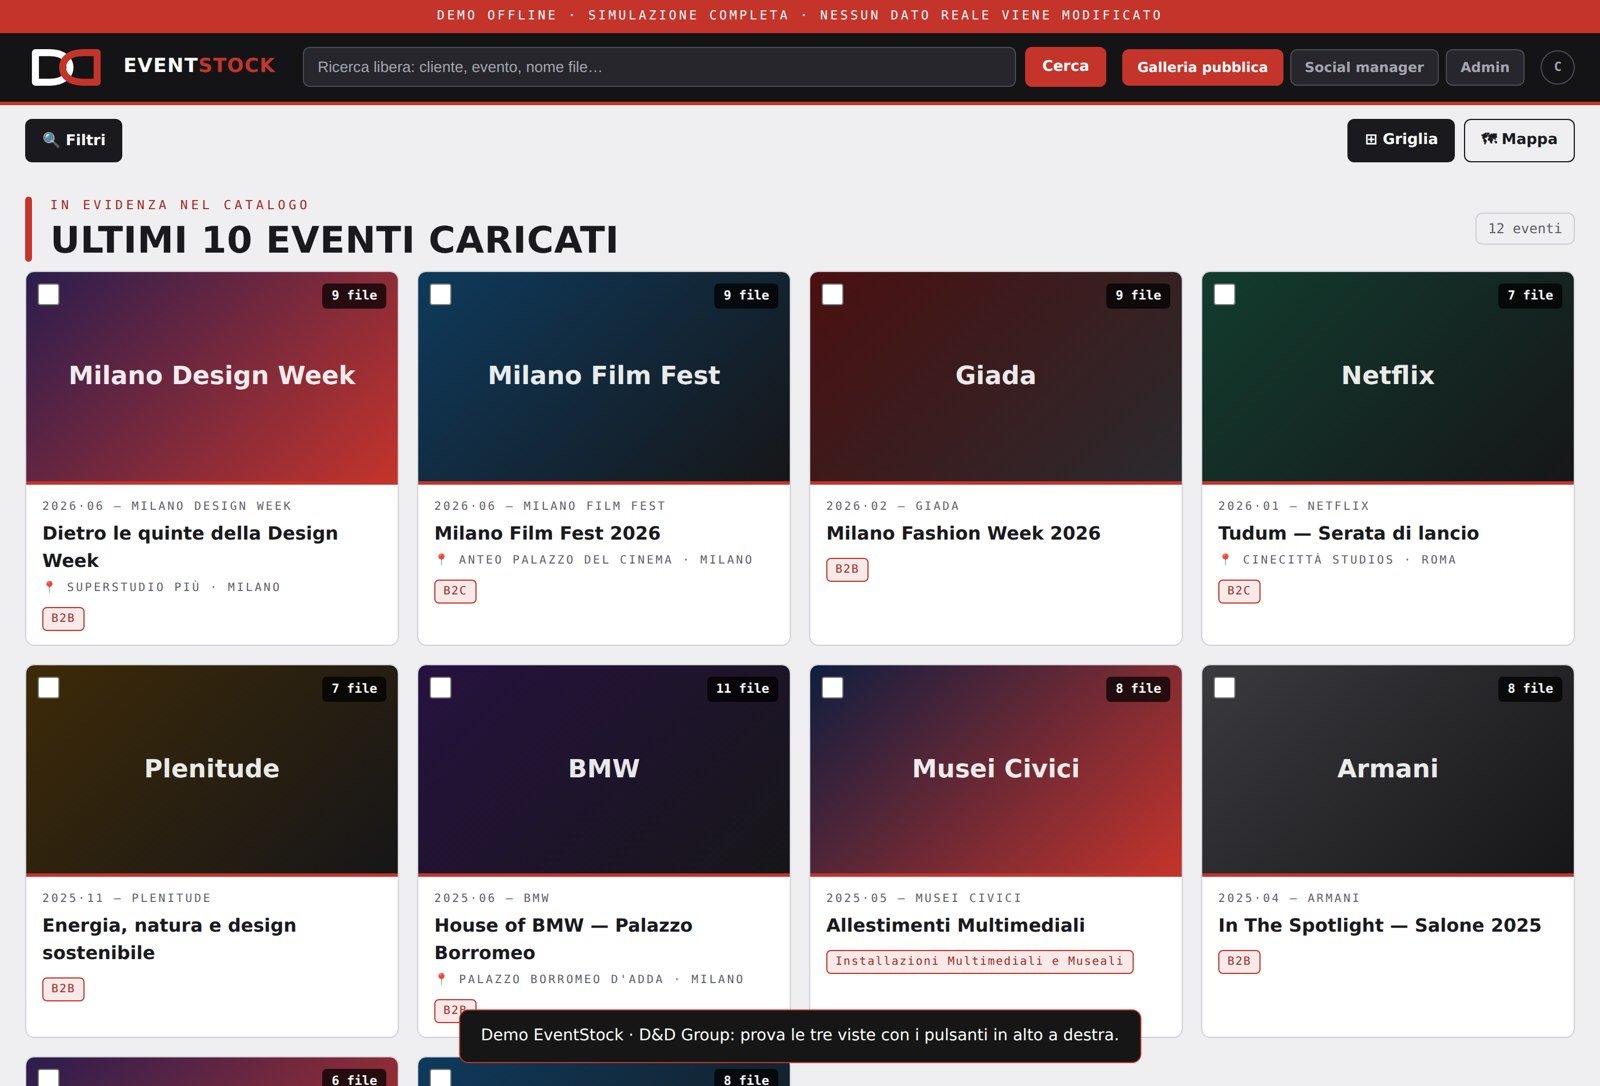Viewport: 1600px width, 1086px height.
Task: Open "House of BMW — Palazzo Borromeo" title
Action: pyautogui.click(x=563, y=939)
